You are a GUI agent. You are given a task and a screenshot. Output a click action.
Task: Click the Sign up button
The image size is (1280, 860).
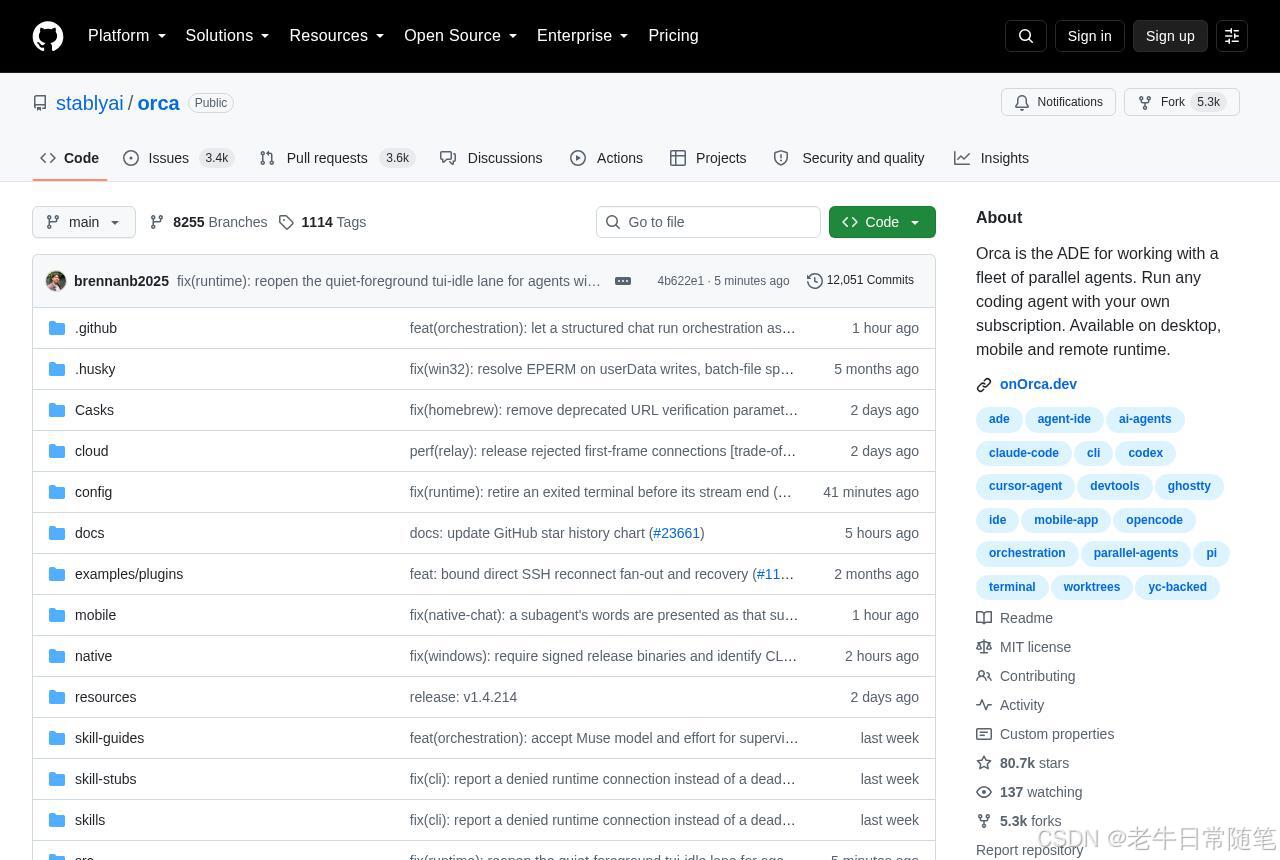(x=1170, y=36)
